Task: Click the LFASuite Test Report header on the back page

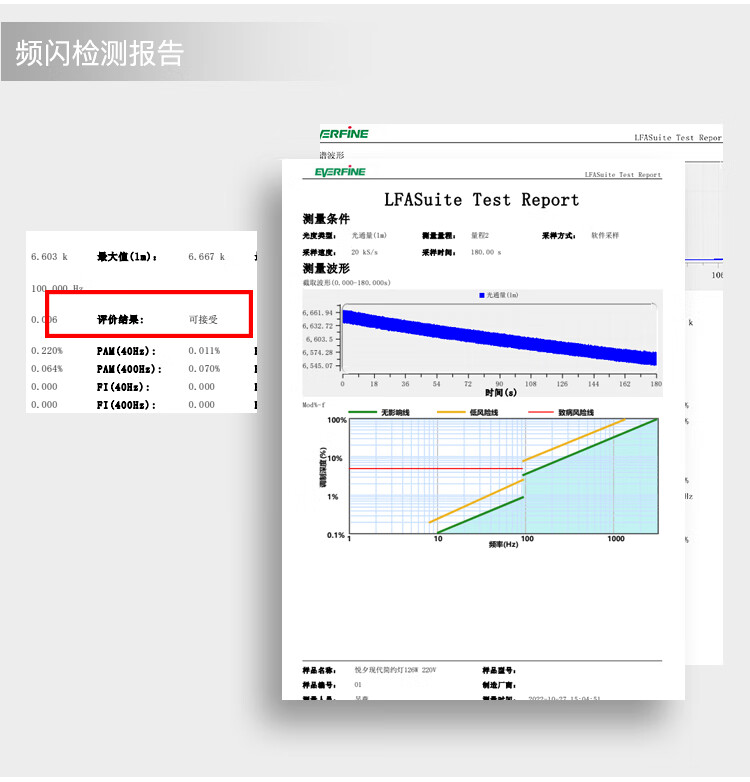Action: [678, 137]
